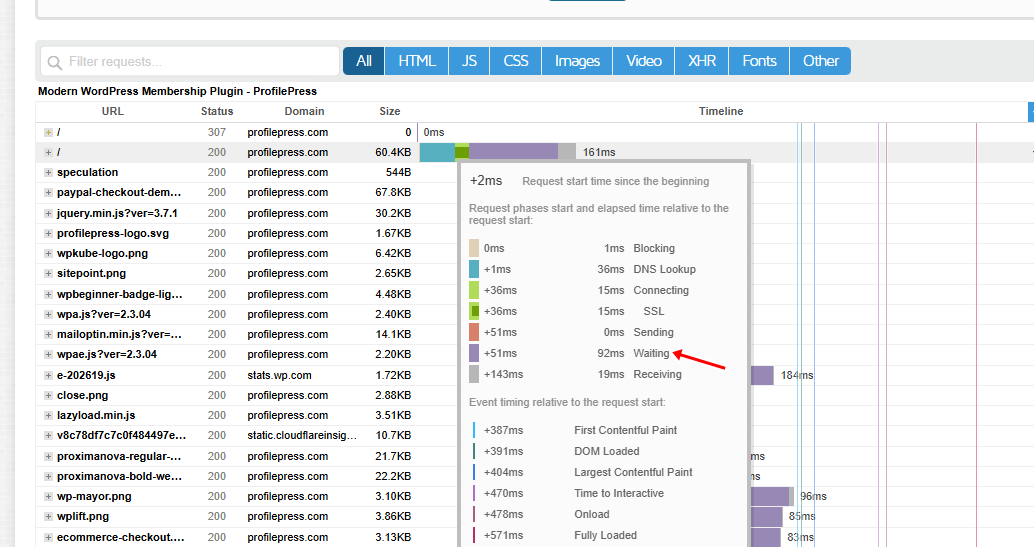The height and width of the screenshot is (547, 1034).
Task: Click the Status column header
Action: click(217, 112)
